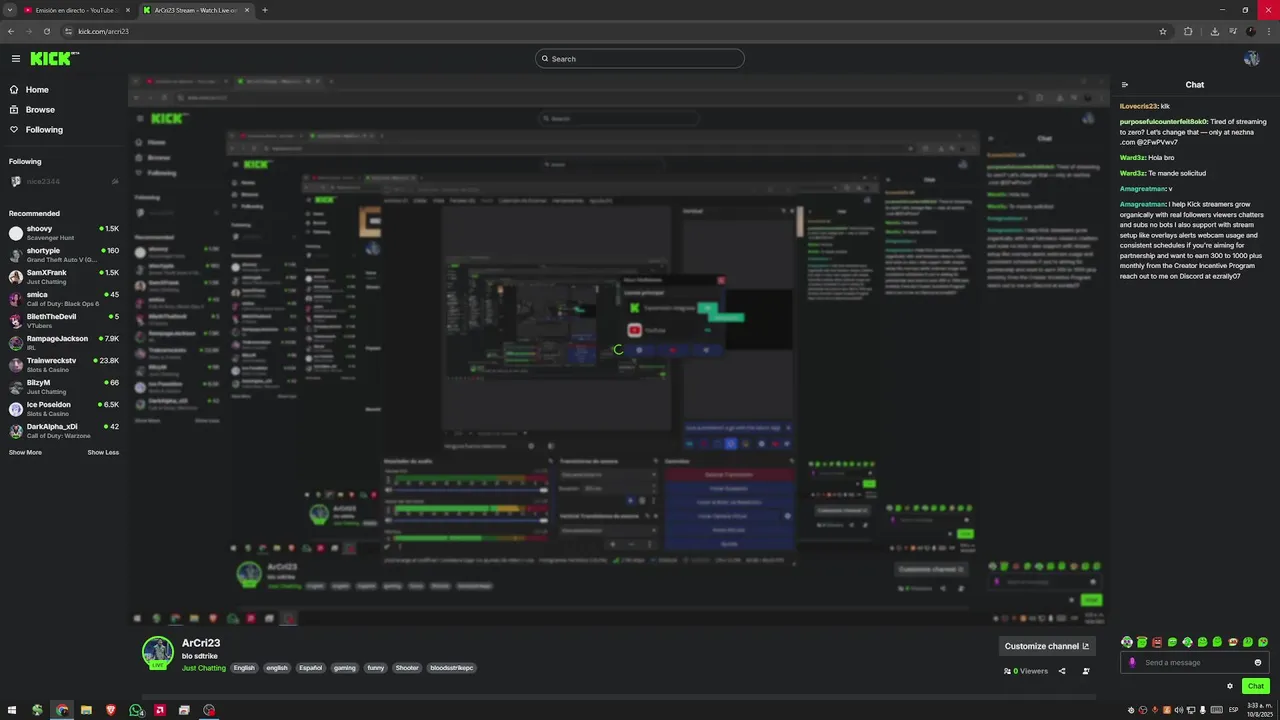Click the moderators icon beside share

(1086, 671)
